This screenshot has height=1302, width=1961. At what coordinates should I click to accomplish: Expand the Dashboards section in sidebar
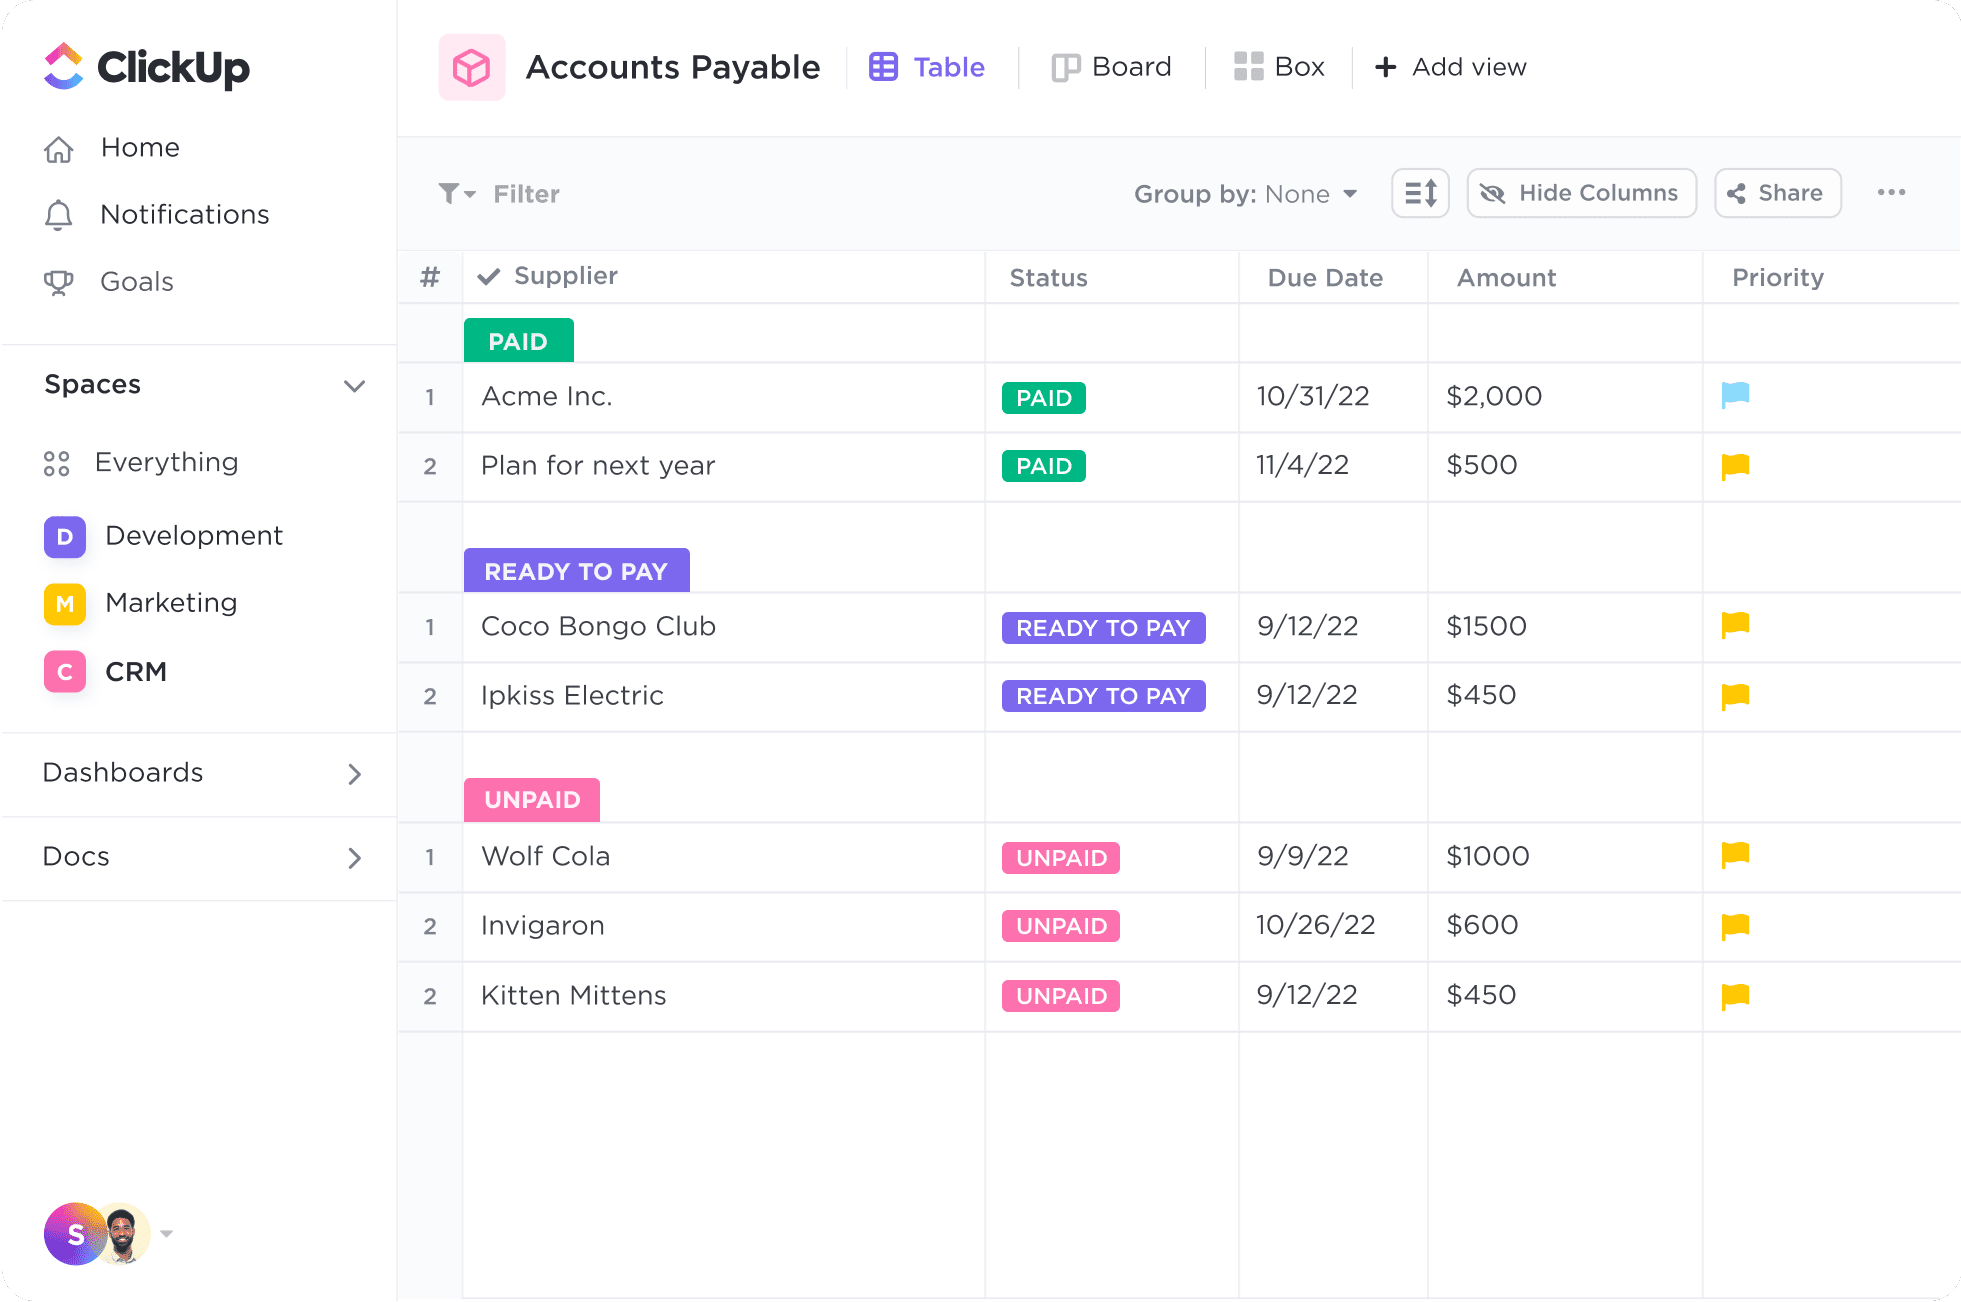(x=354, y=773)
